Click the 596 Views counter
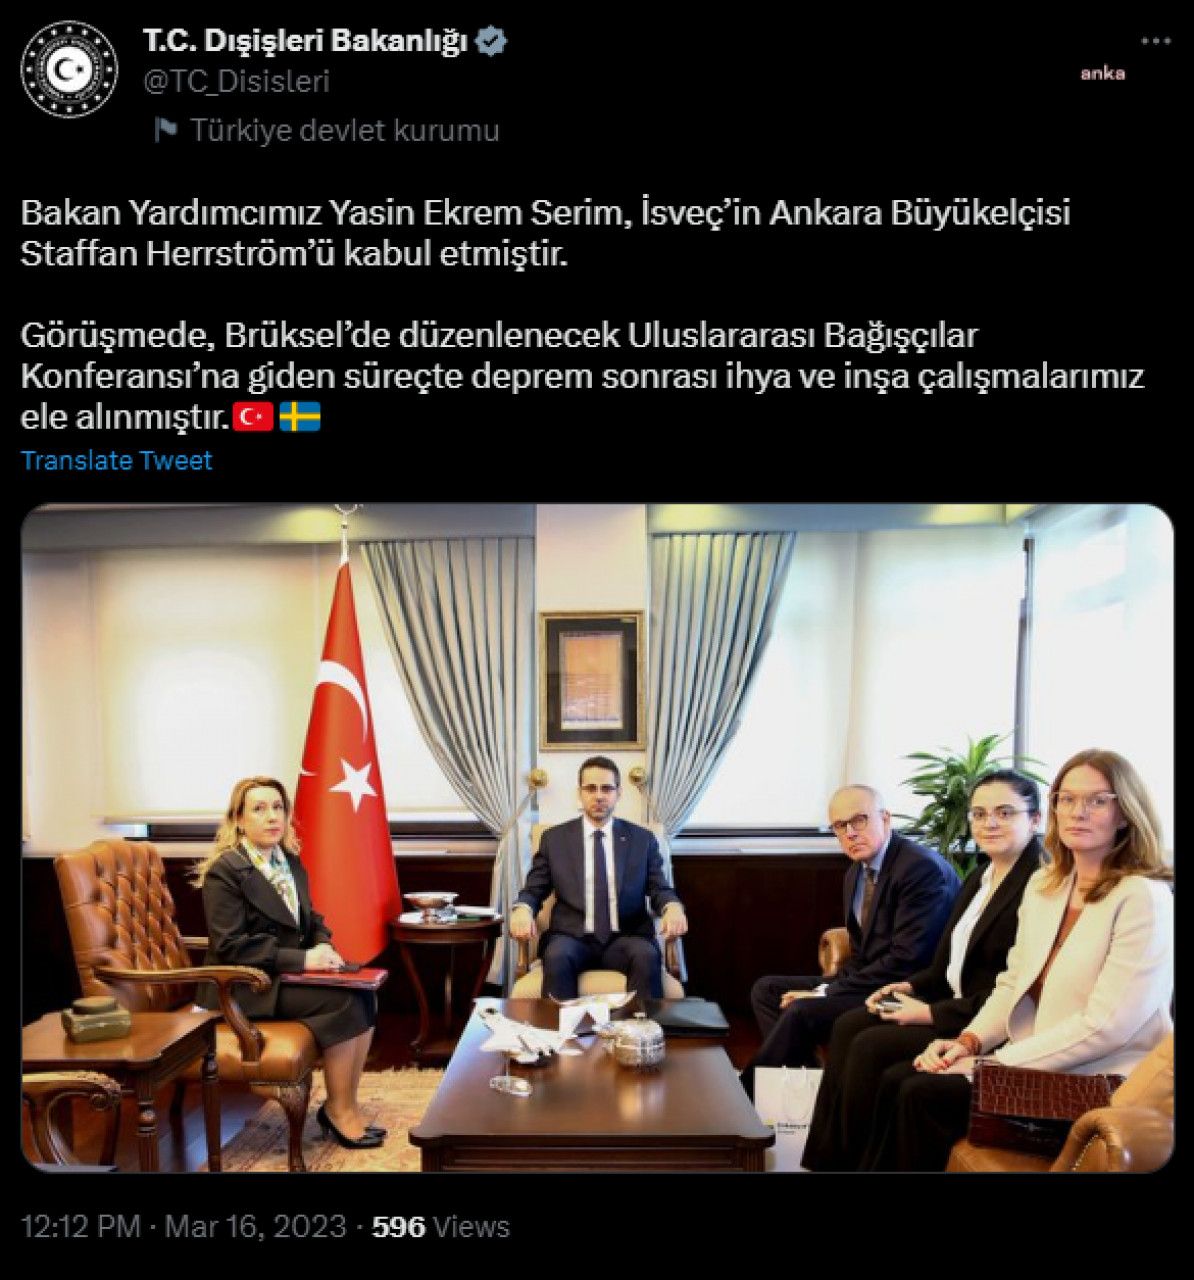 (441, 1226)
